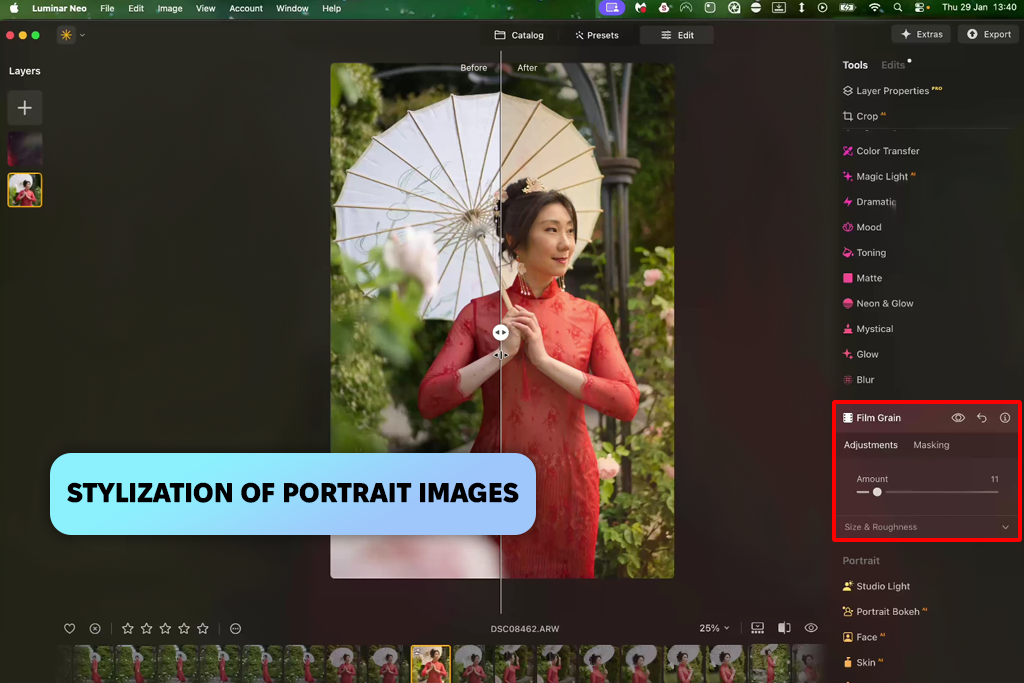
Task: Open the Crop tool
Action: [x=864, y=116]
